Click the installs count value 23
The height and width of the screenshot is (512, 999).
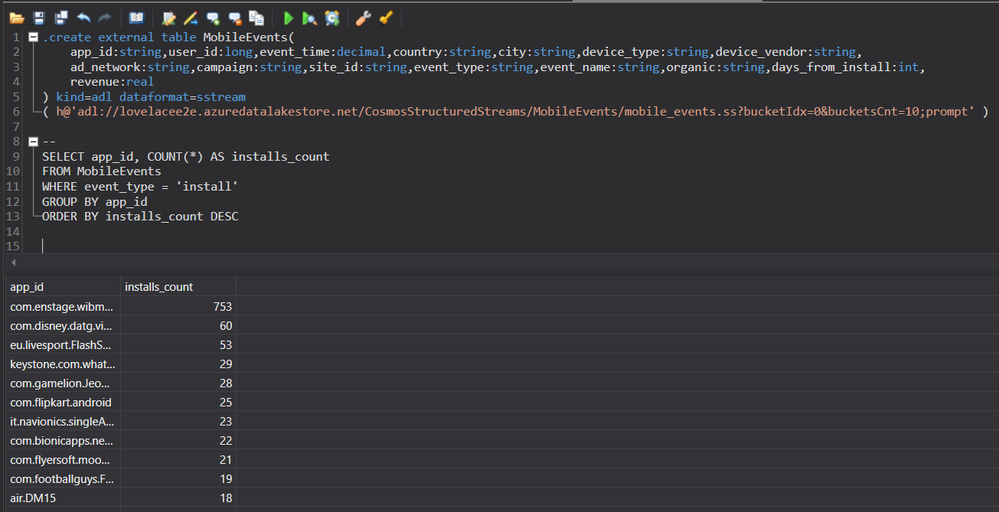tap(226, 421)
